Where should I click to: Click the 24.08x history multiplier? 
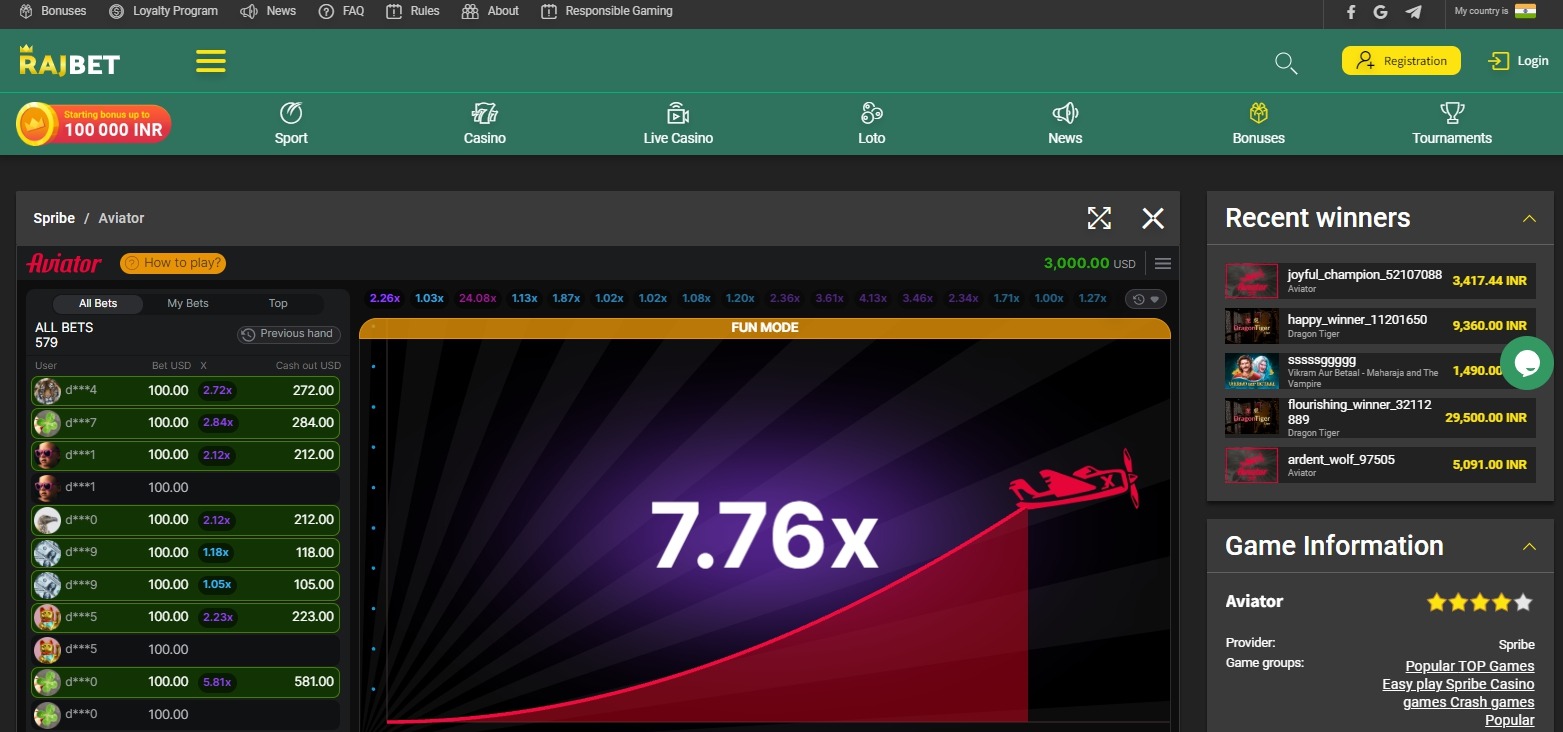pyautogui.click(x=477, y=298)
